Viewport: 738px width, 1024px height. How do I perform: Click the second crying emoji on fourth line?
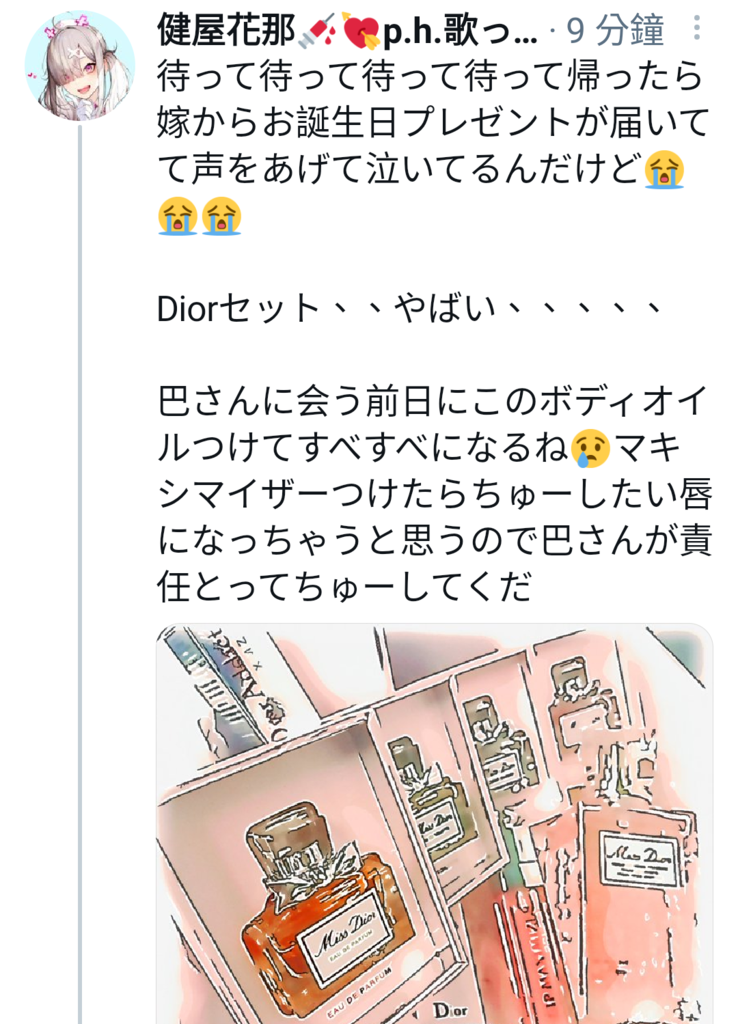click(x=221, y=216)
